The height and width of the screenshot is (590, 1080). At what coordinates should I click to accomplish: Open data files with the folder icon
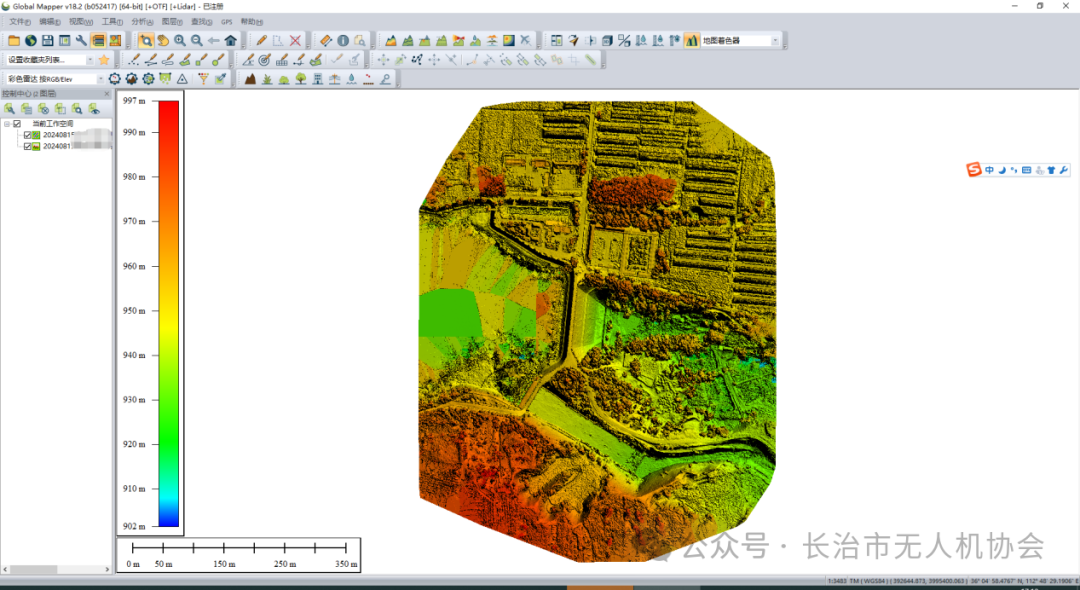[x=14, y=41]
